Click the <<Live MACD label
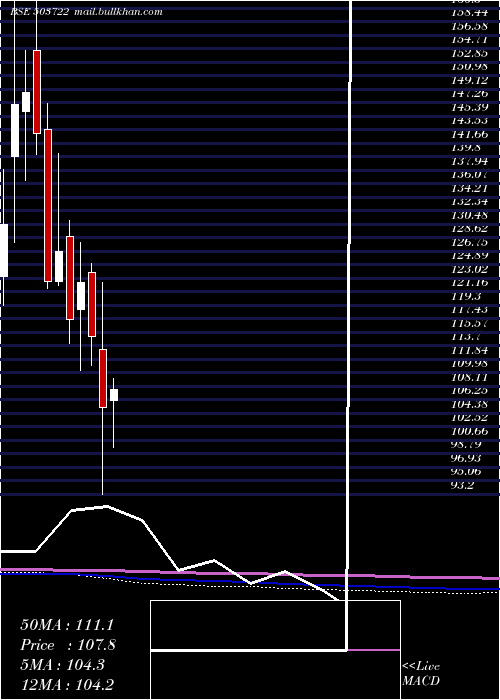Image resolution: width=500 pixels, height=700 pixels. click(421, 674)
